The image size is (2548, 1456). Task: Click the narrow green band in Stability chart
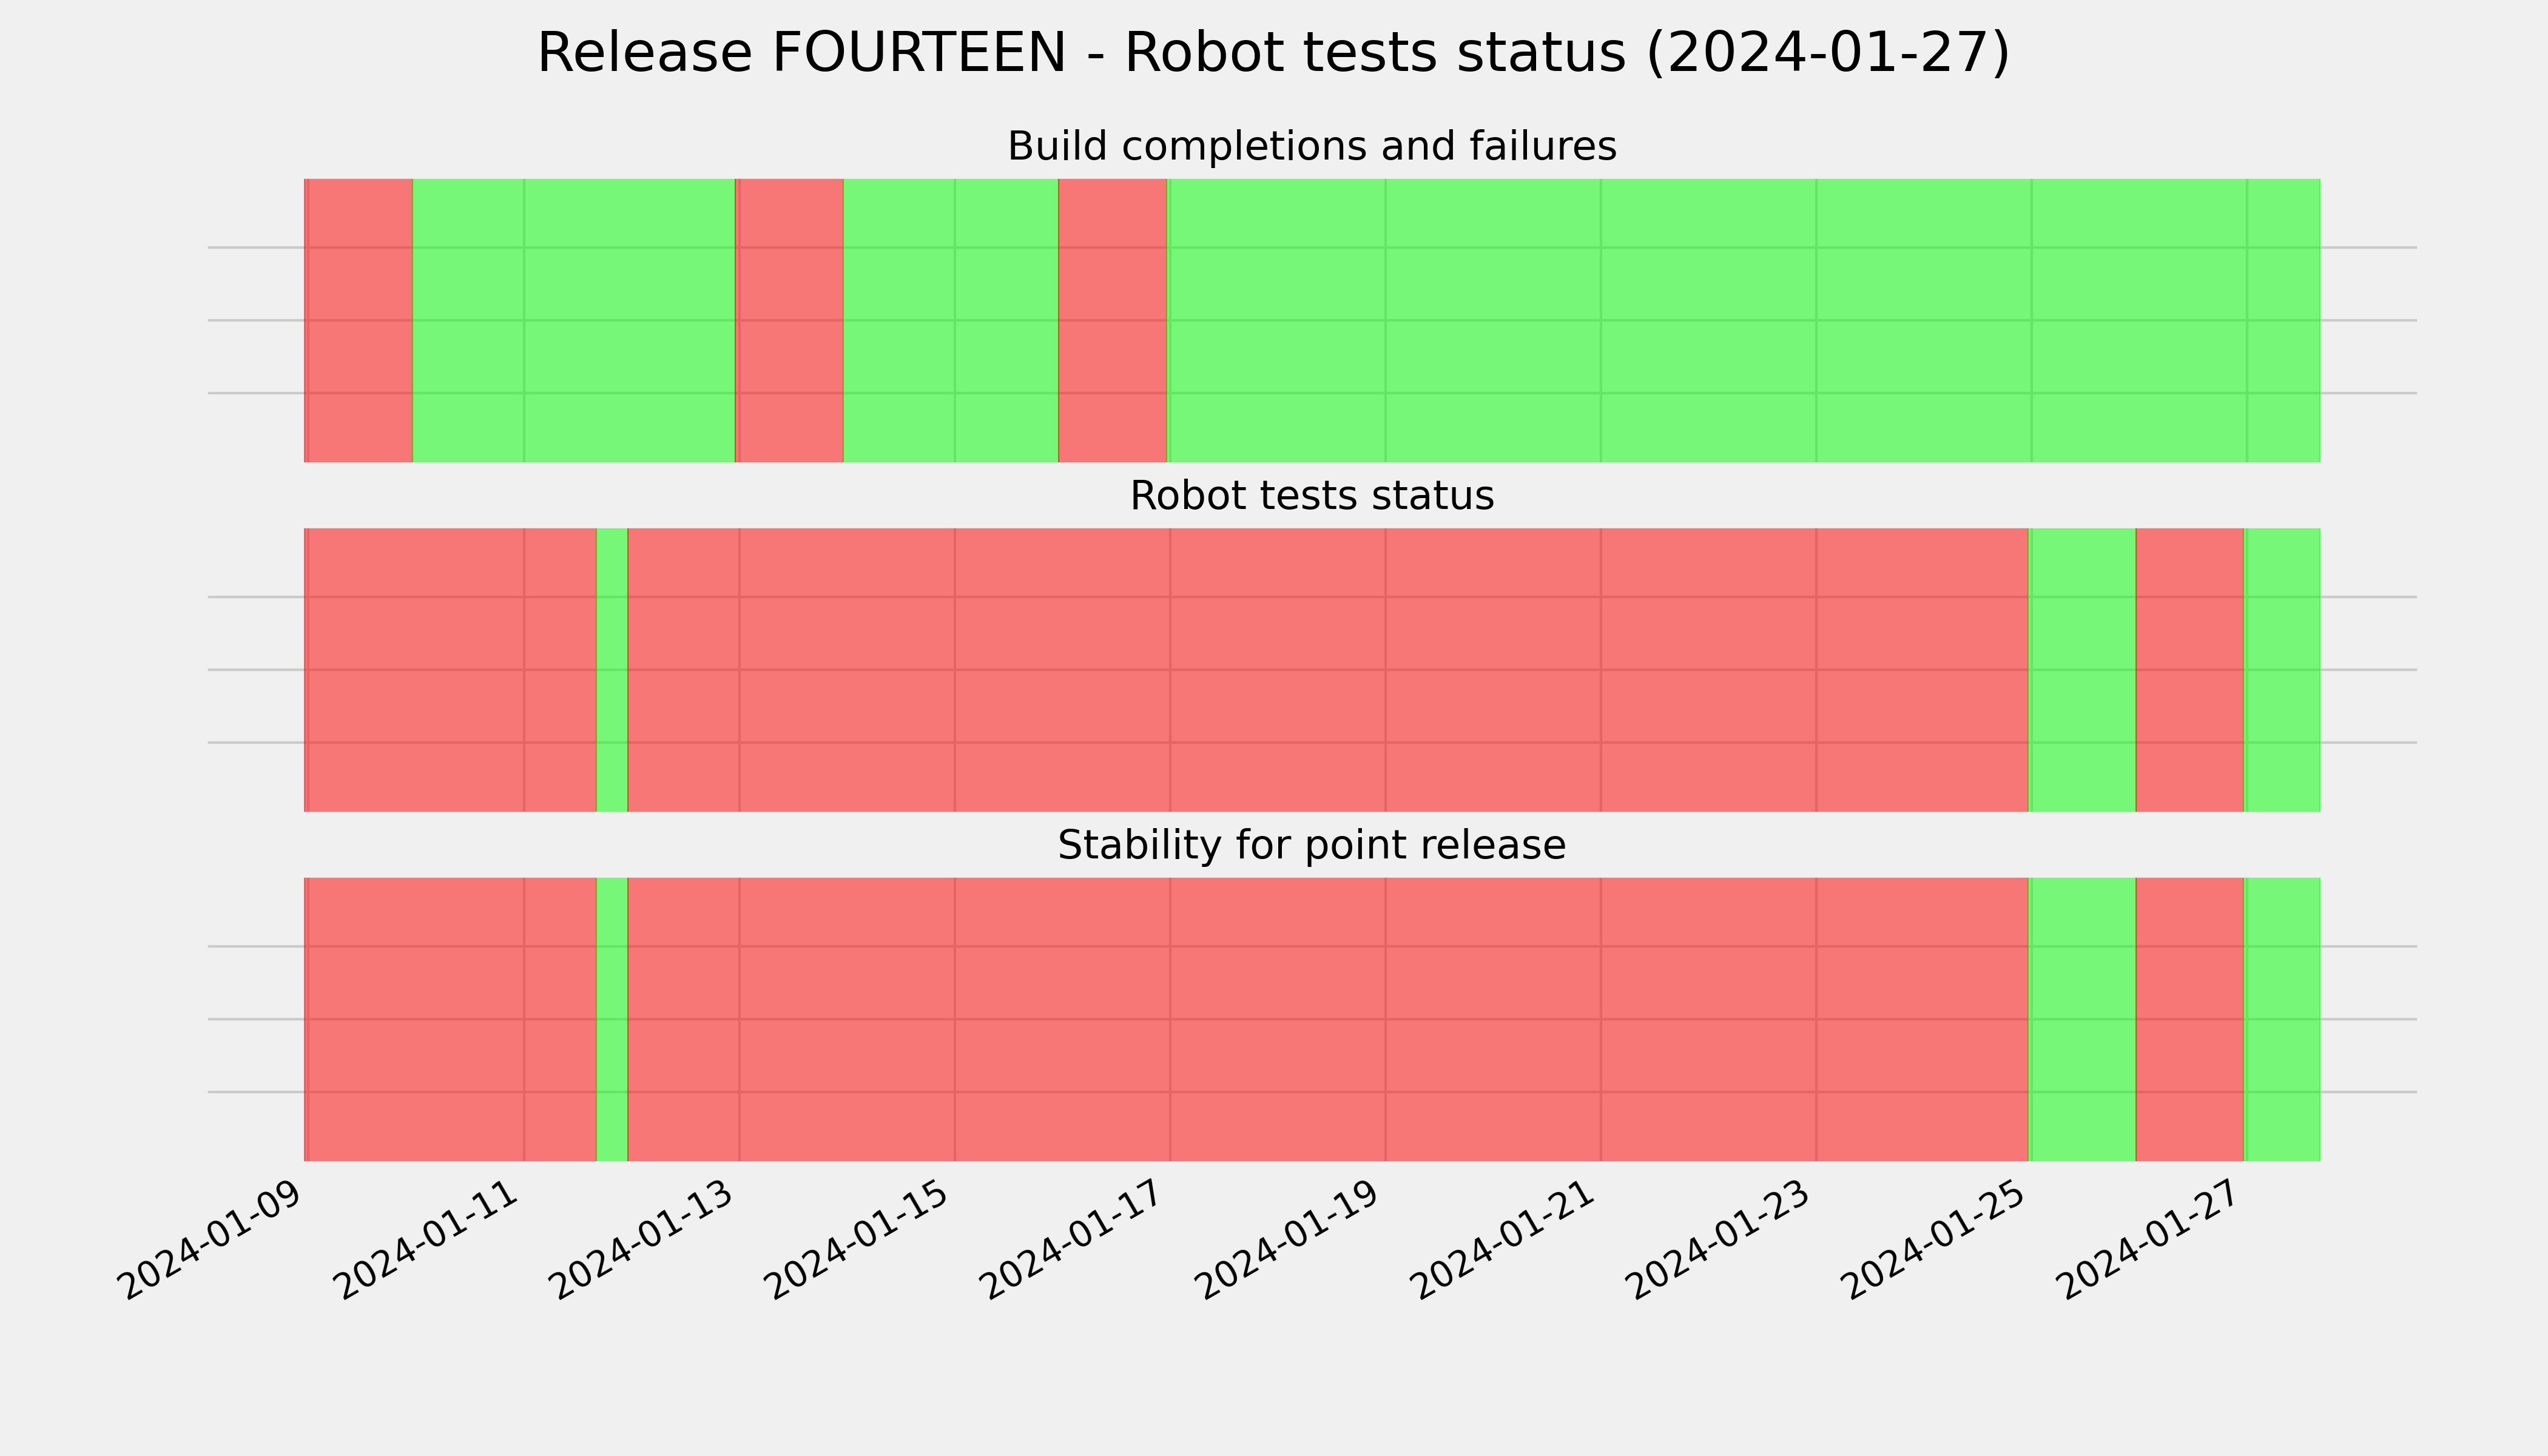[612, 1020]
